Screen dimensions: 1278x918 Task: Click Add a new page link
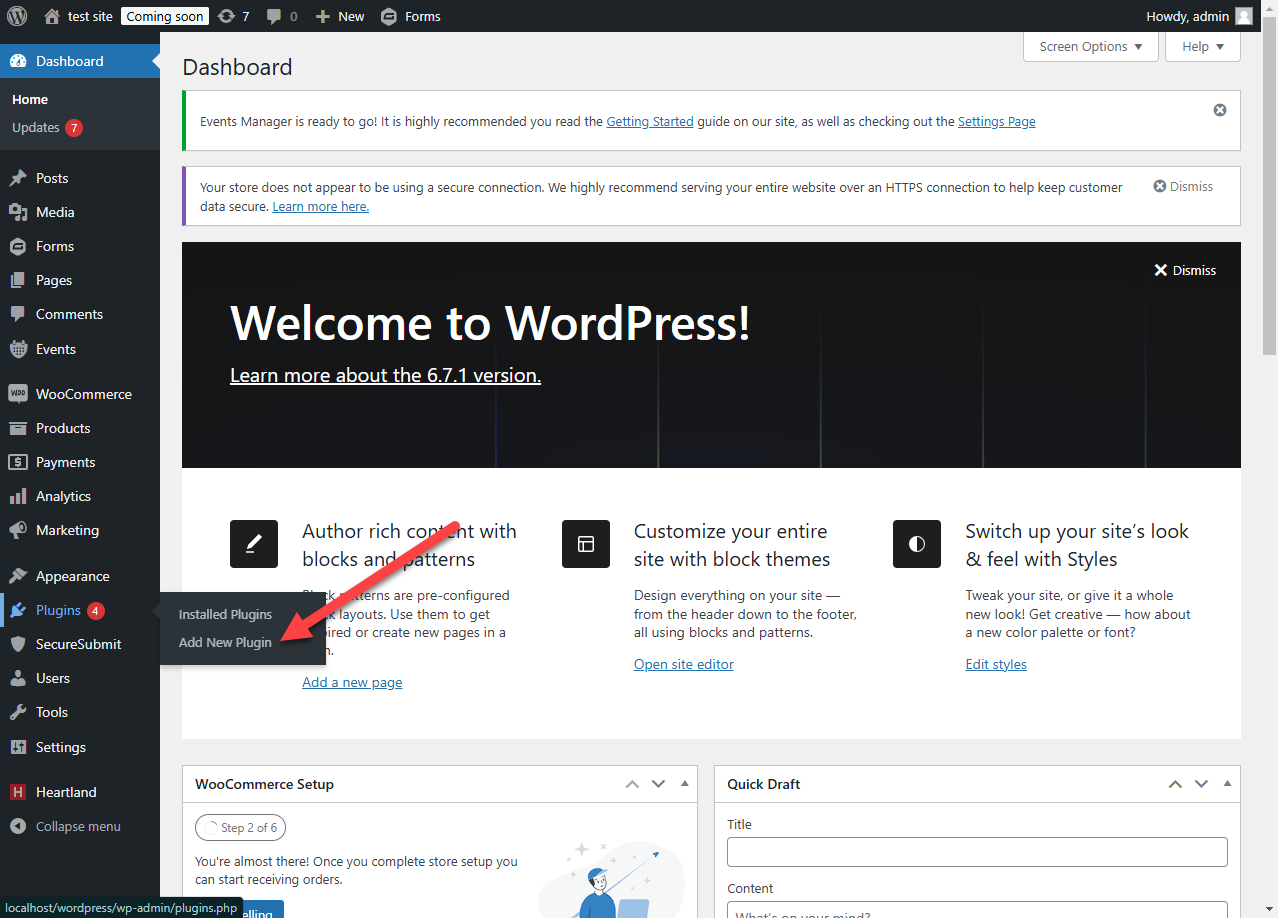[352, 682]
